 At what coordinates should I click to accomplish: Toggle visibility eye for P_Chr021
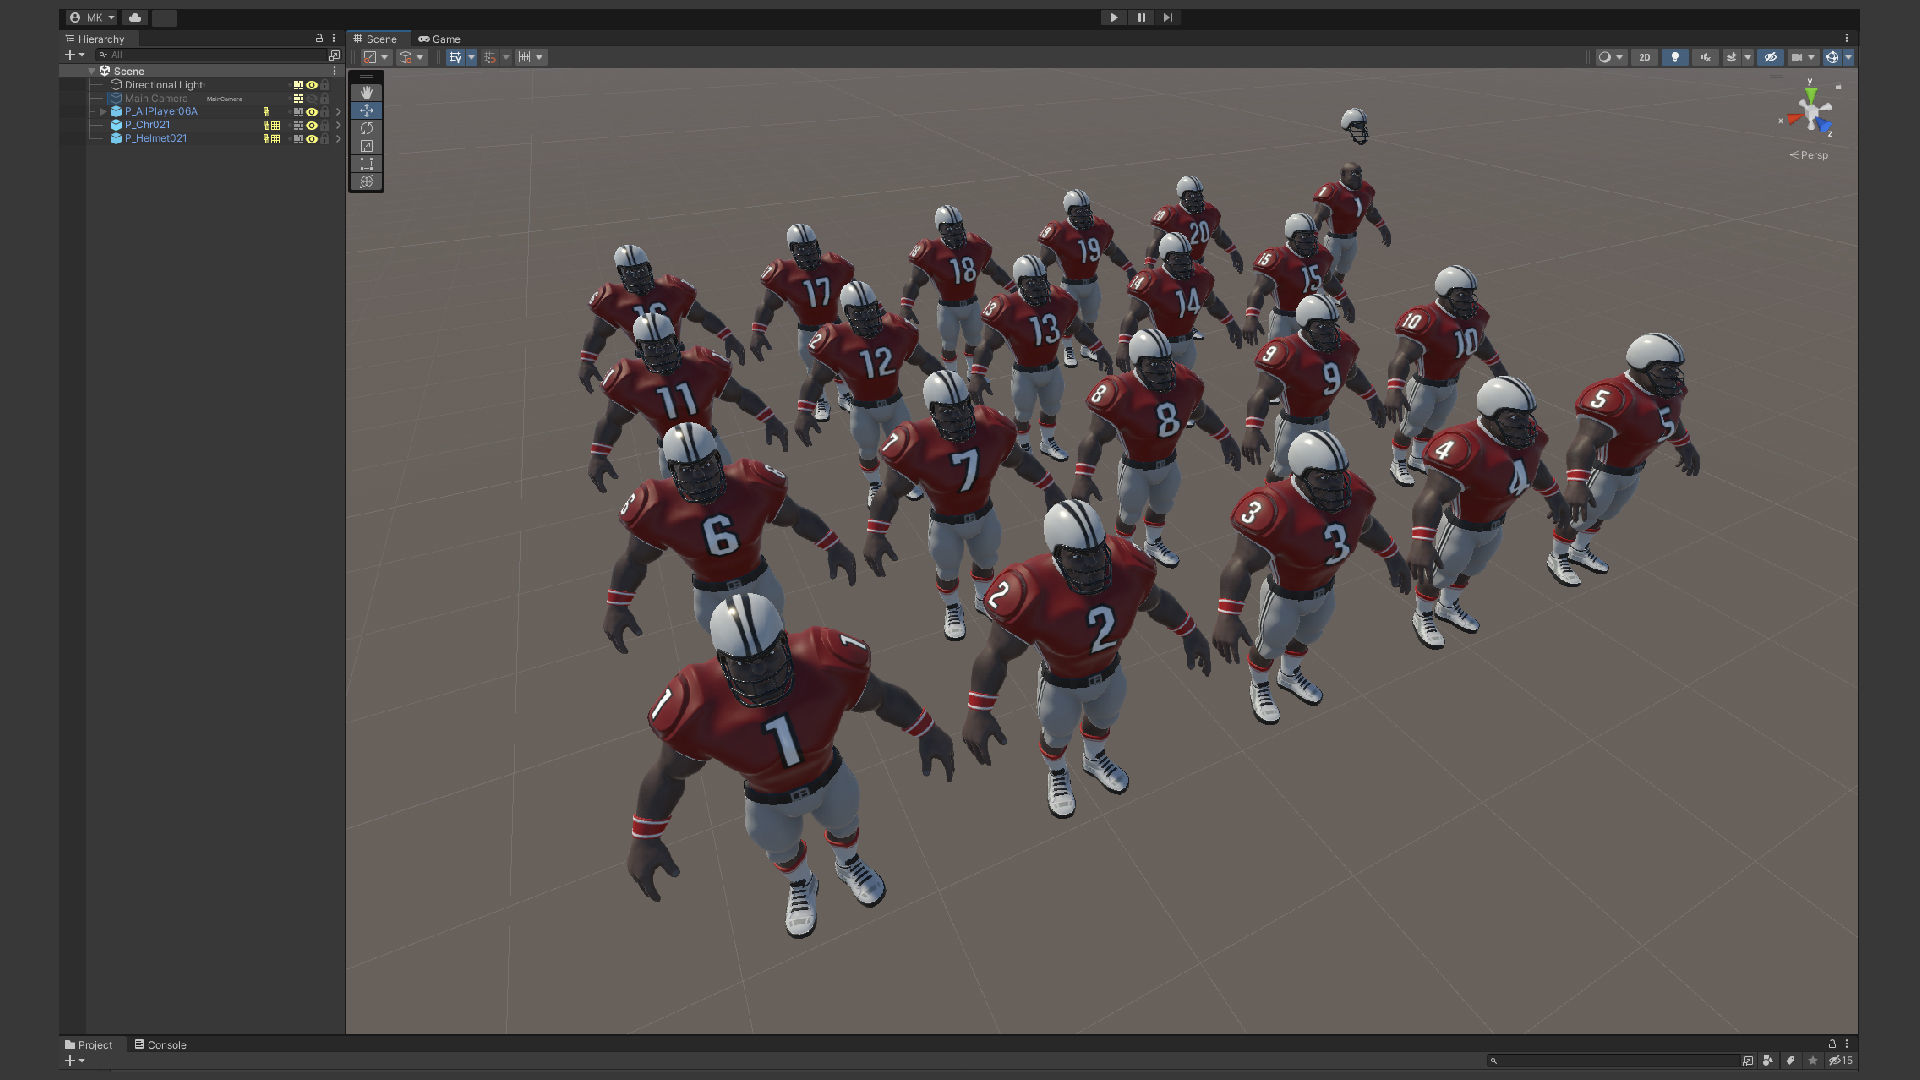[x=312, y=125]
